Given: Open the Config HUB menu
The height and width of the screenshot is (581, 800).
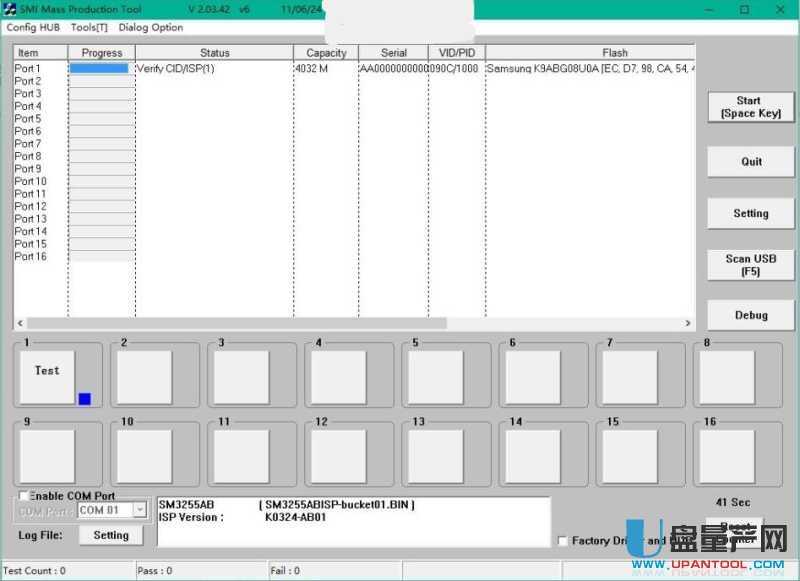Looking at the screenshot, I should pos(34,27).
